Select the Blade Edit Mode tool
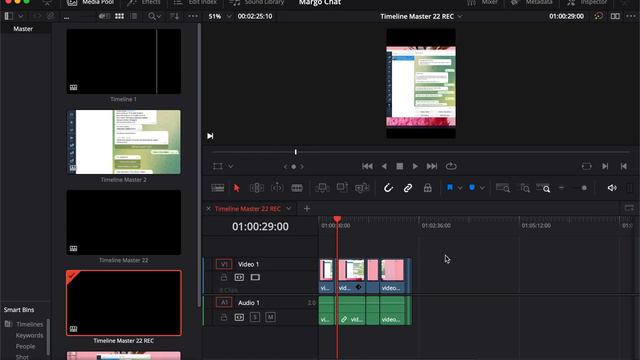 click(x=297, y=188)
